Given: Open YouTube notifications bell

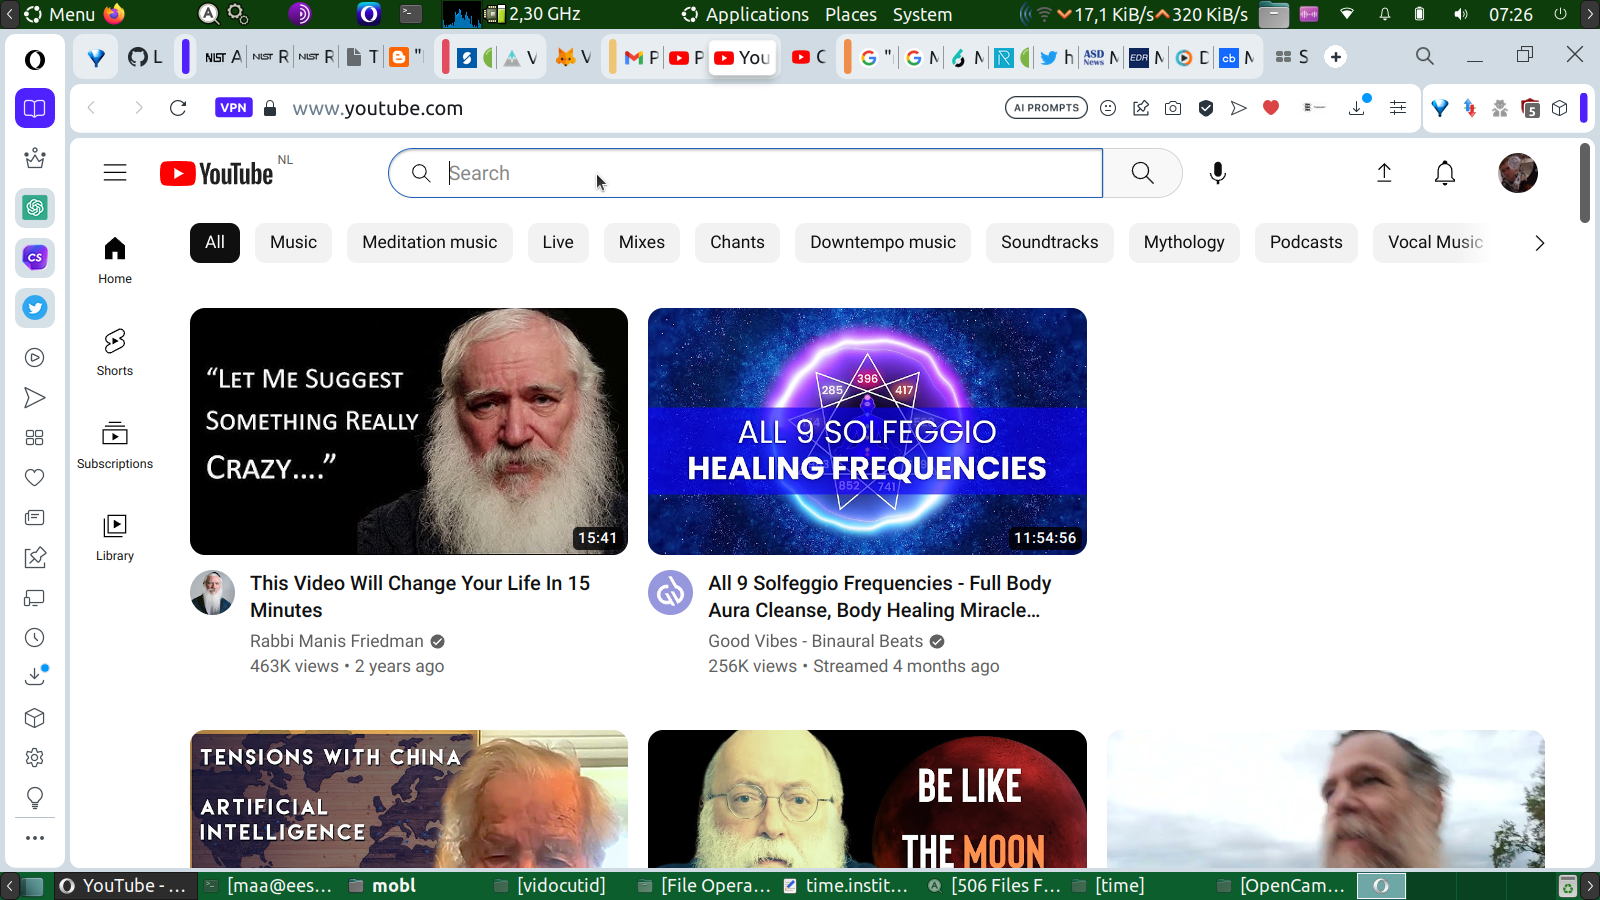Looking at the screenshot, I should click(1445, 173).
